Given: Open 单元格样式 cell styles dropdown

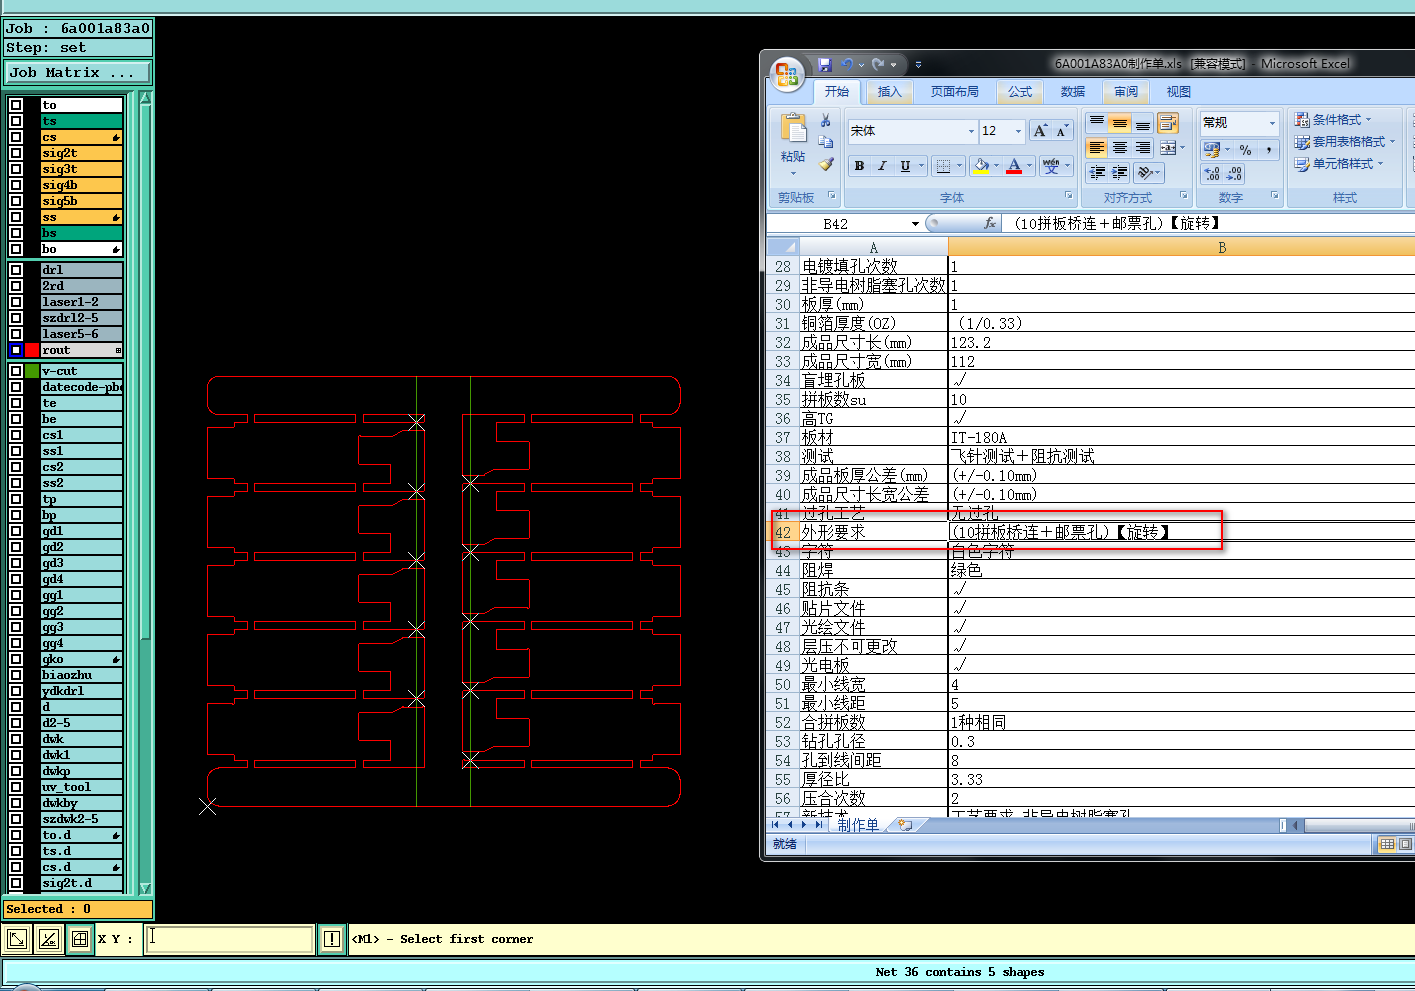Looking at the screenshot, I should pyautogui.click(x=1340, y=164).
